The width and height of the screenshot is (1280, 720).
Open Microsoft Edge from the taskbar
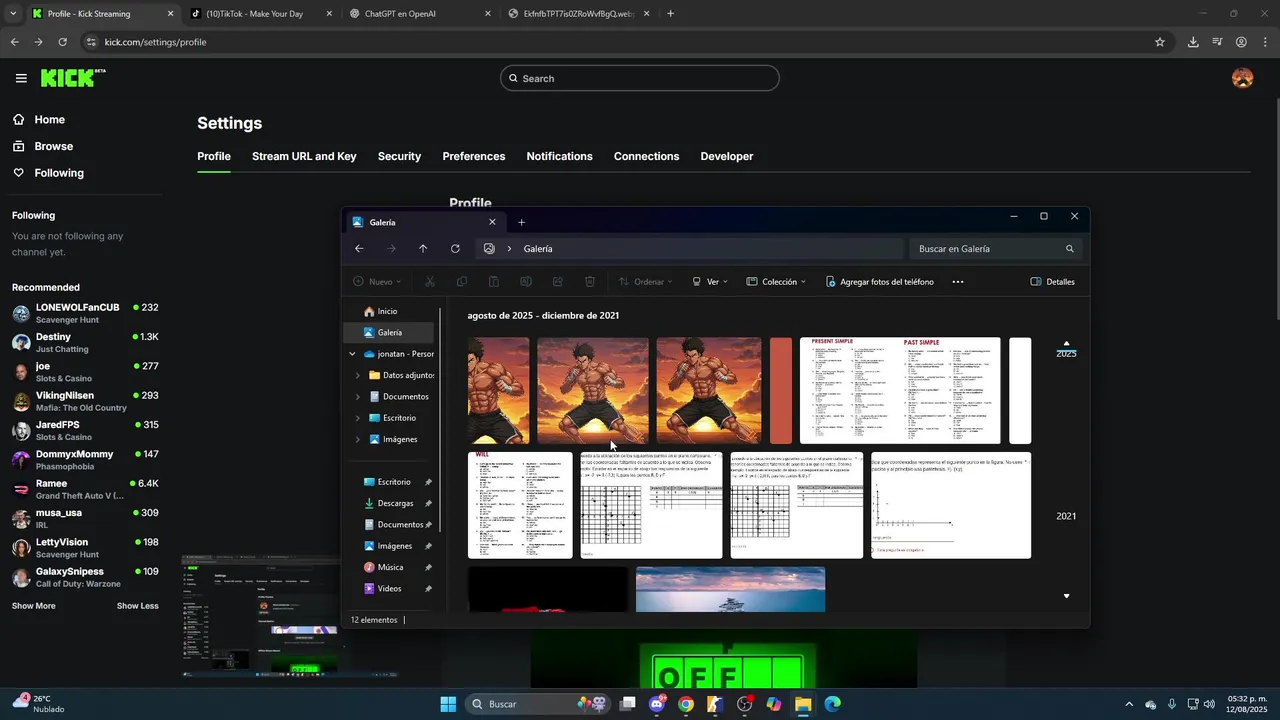(x=832, y=704)
